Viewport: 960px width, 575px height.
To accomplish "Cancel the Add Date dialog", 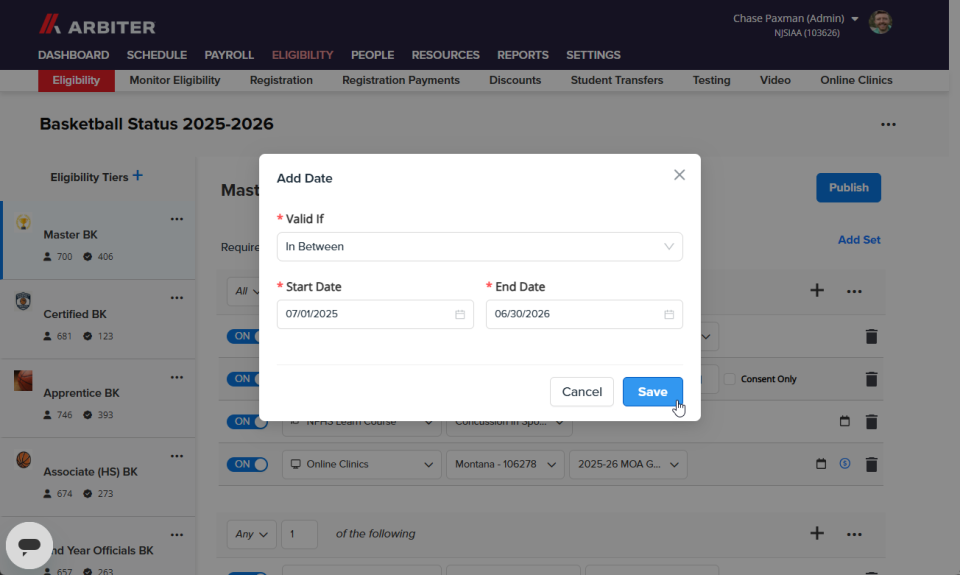I will tap(582, 392).
